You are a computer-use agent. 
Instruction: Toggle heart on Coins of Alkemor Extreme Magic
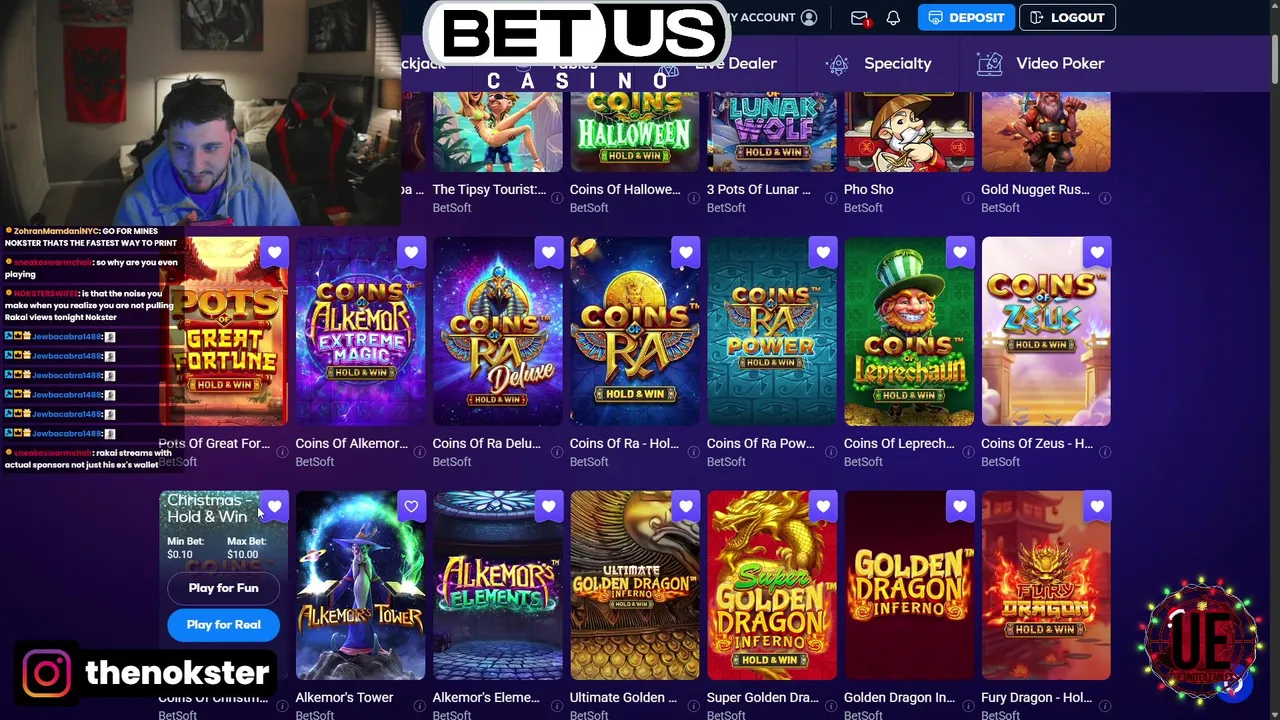click(x=411, y=253)
